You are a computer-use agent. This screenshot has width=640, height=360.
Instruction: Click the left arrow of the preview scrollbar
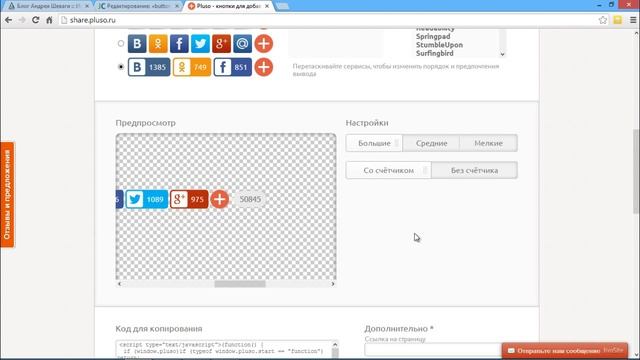(119, 284)
